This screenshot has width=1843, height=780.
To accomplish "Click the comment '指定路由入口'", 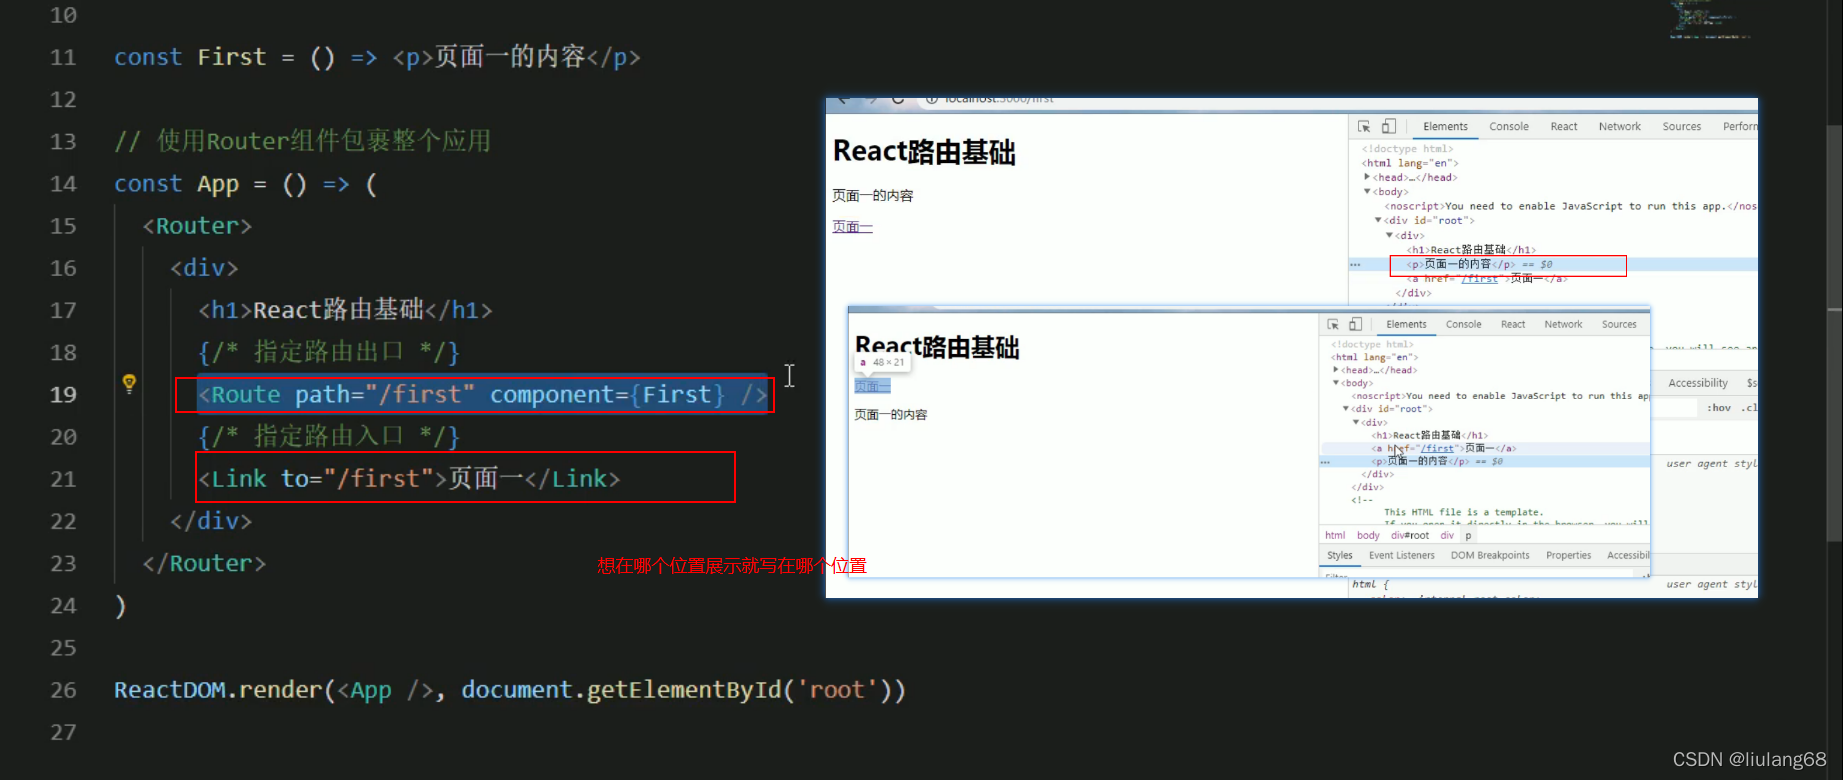I will (x=328, y=436).
